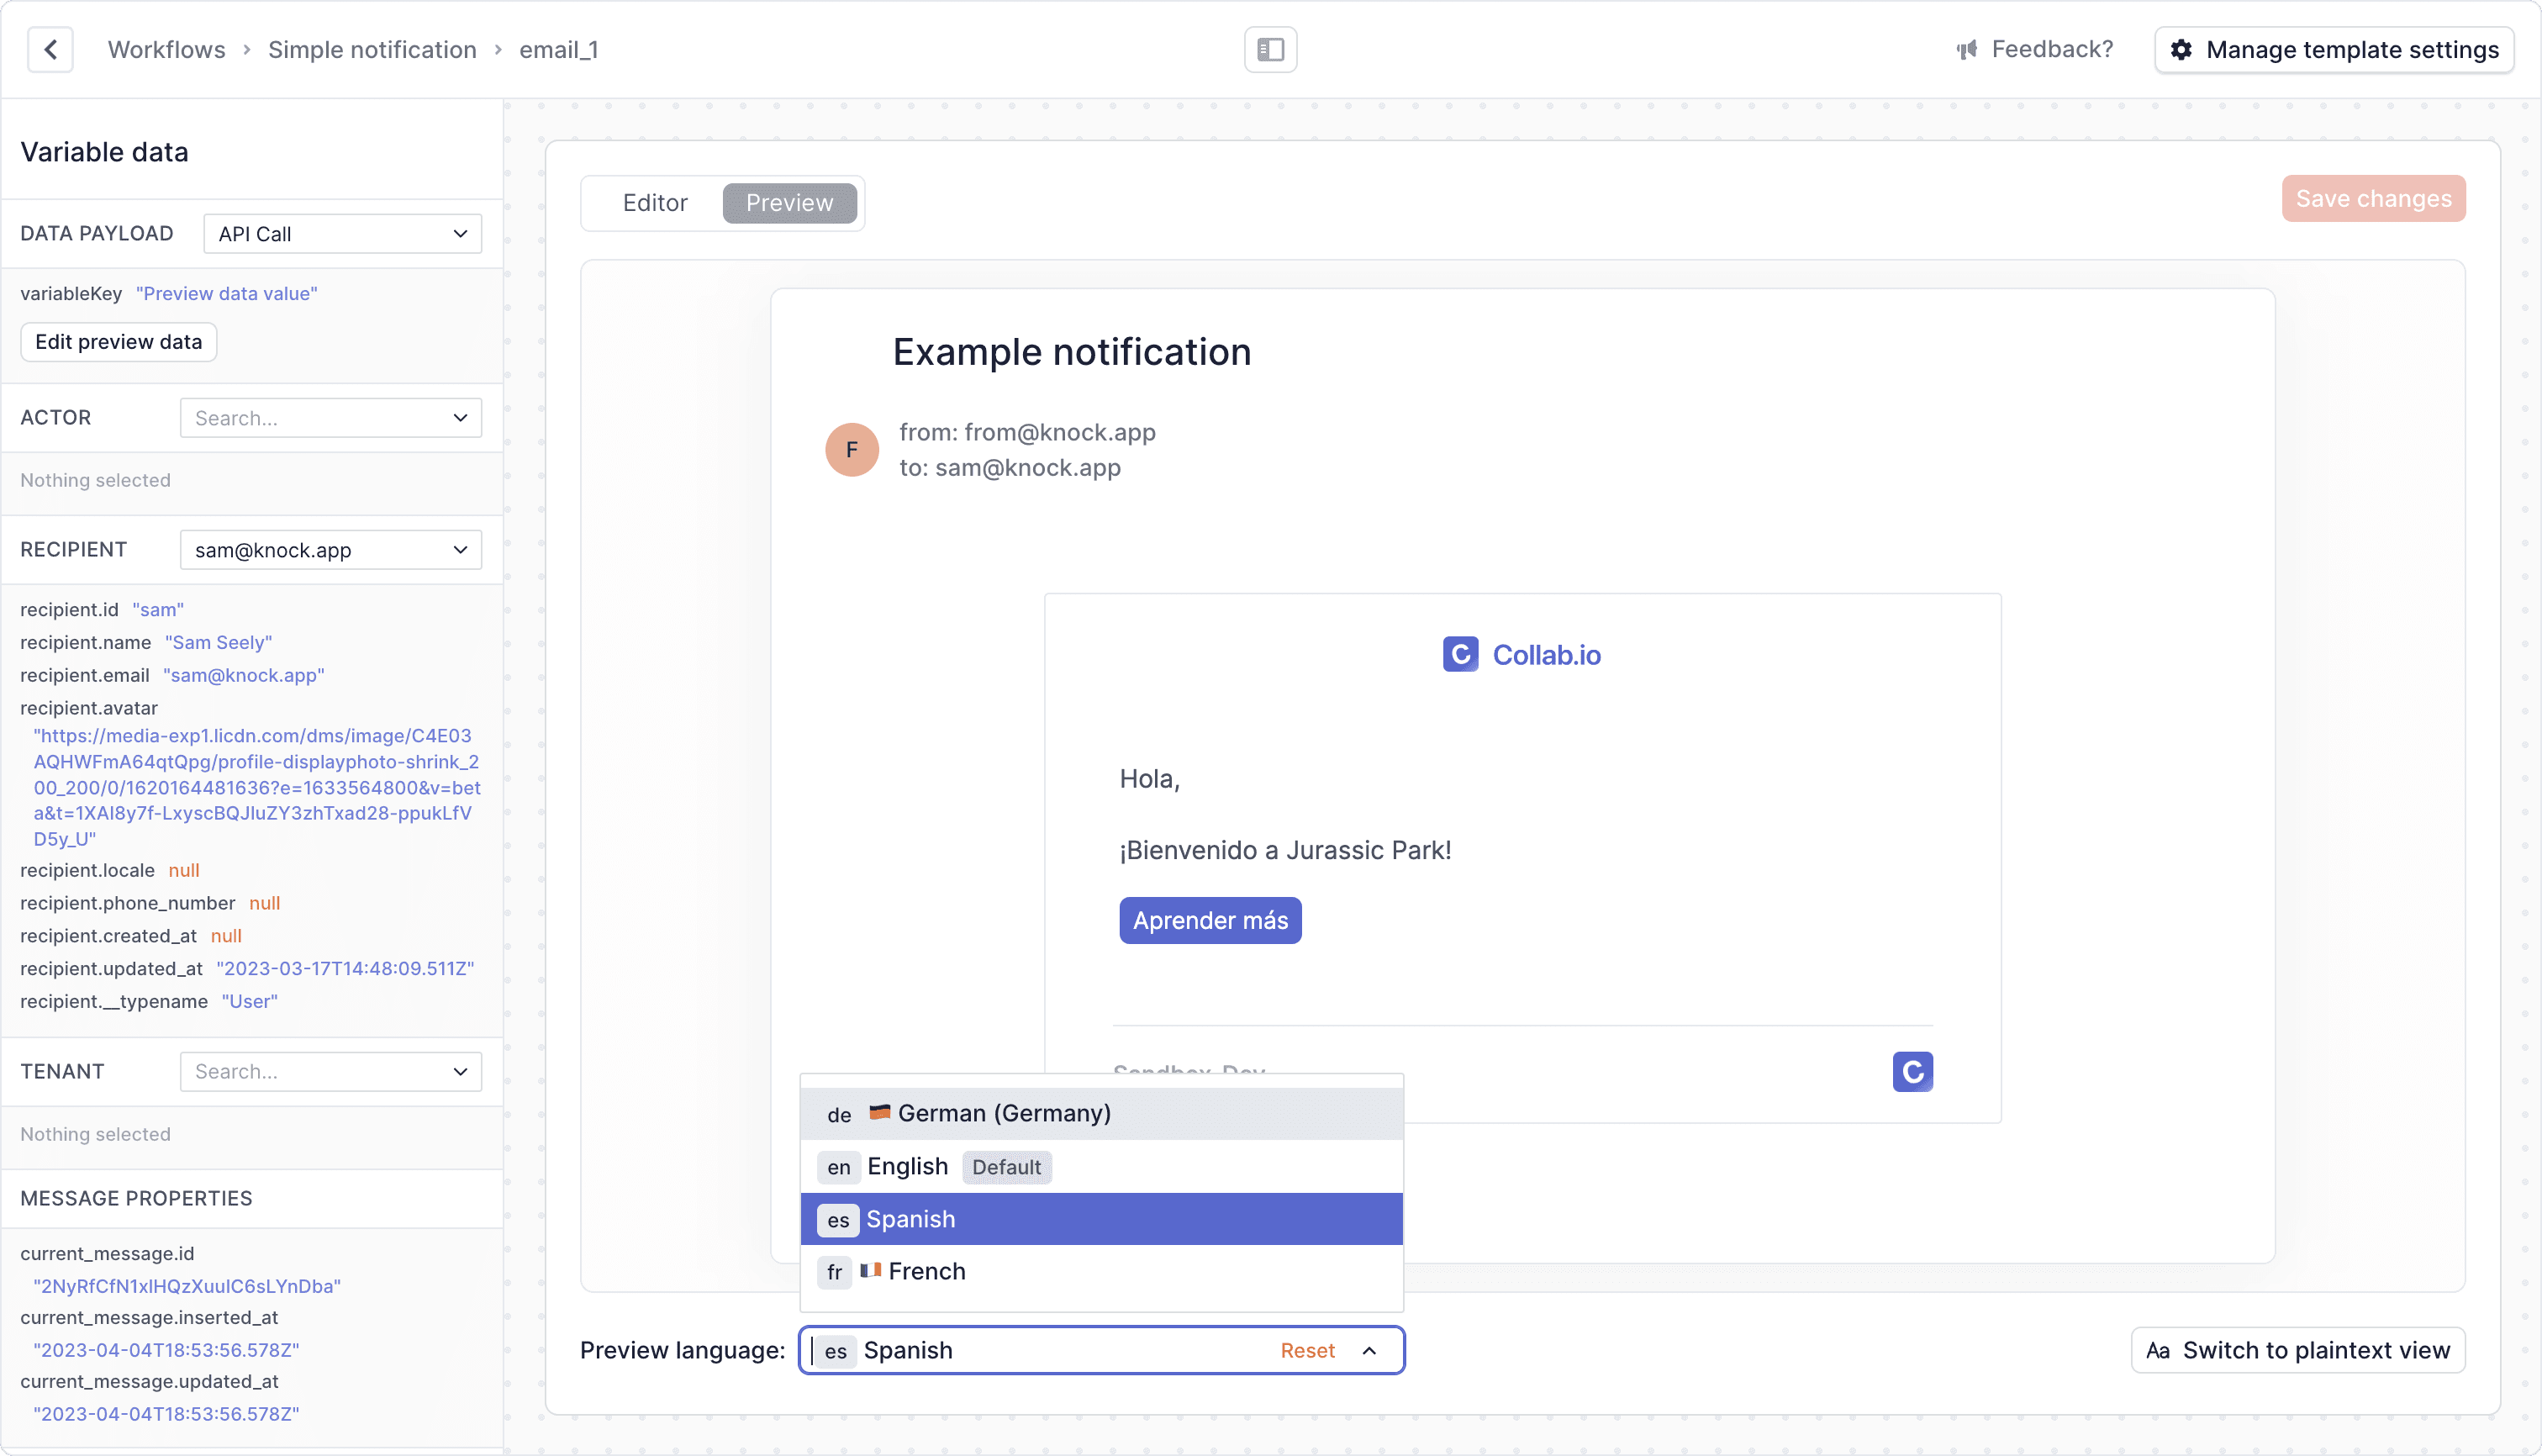Click the F avatar icon in email header
2542x1456 pixels.
pos(850,449)
